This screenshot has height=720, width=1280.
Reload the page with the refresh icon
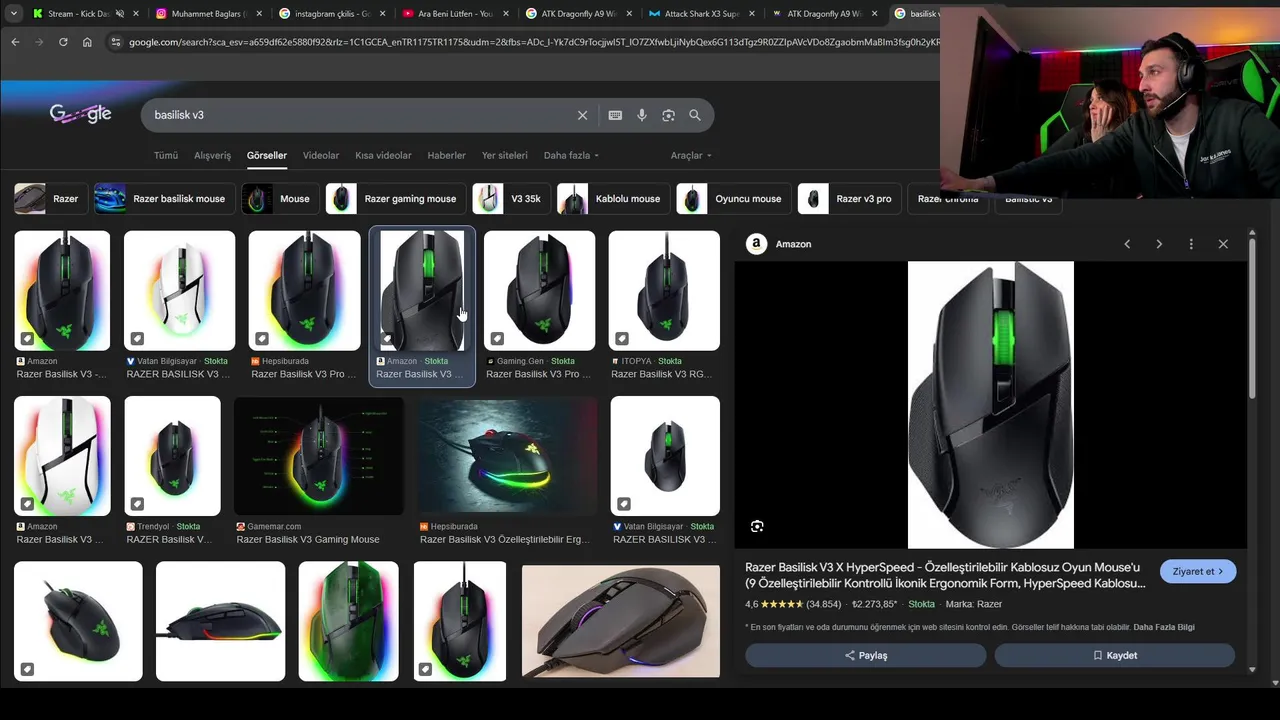[x=63, y=42]
